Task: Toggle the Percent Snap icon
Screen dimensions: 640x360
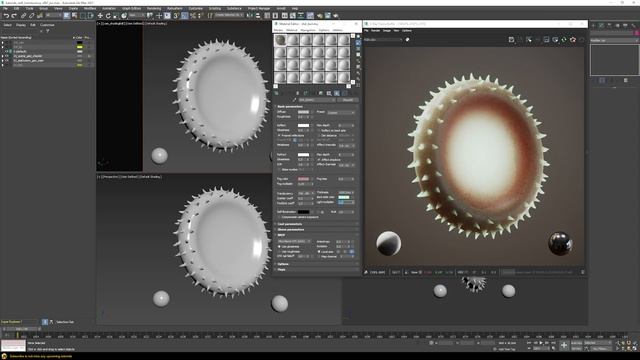Action: click(192, 16)
